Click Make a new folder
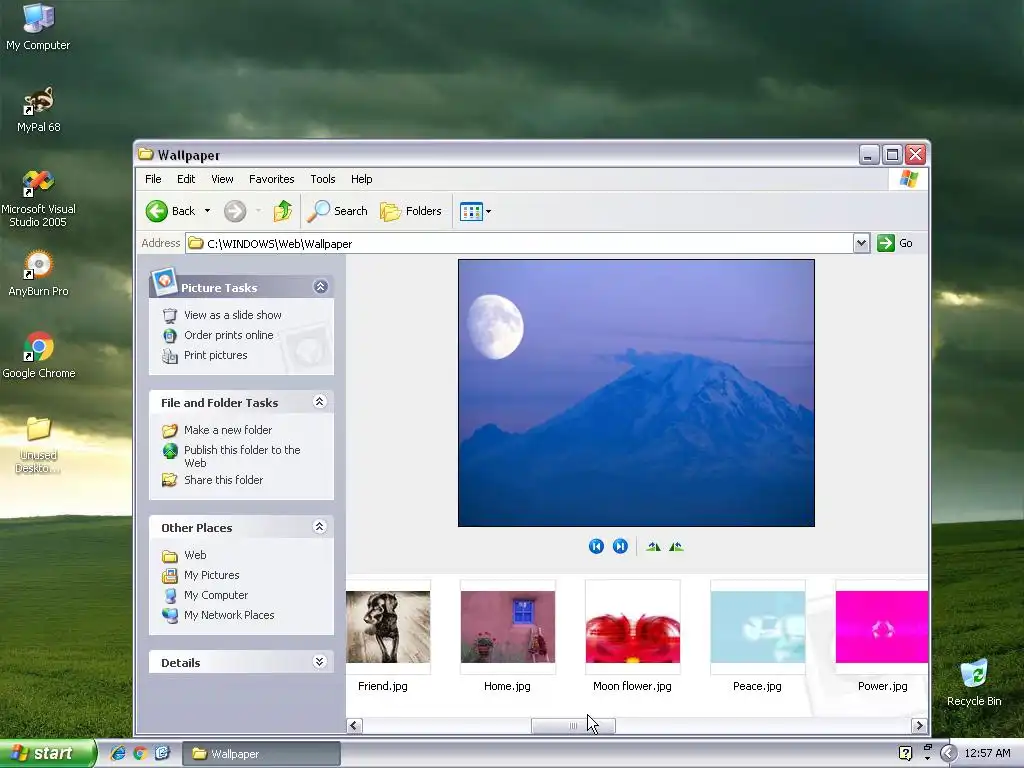The width and height of the screenshot is (1024, 768). (x=228, y=430)
